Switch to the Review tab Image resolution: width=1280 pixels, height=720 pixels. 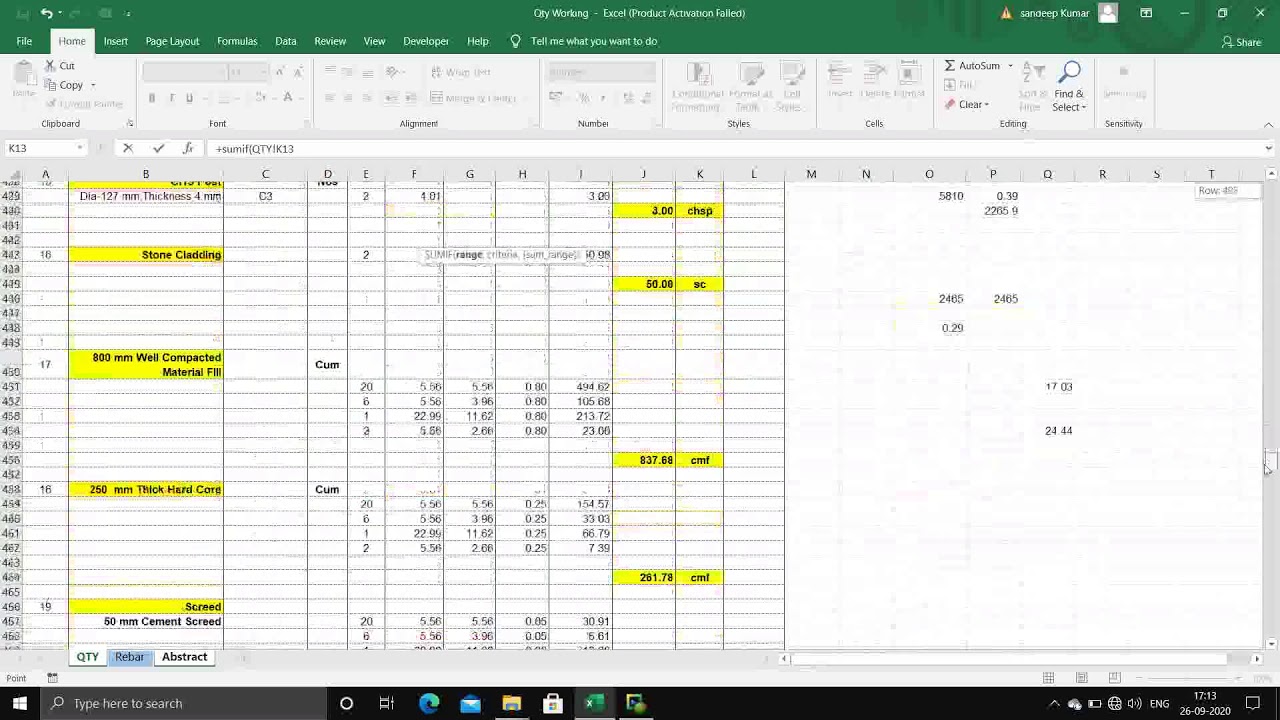[330, 41]
